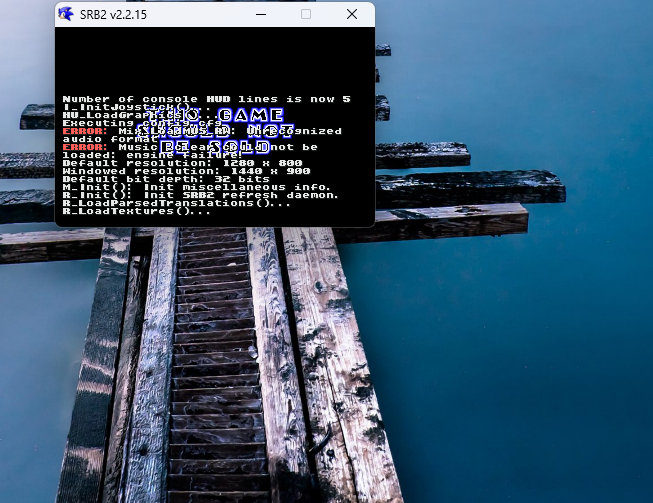Click 'Windowed resolution: 1440 x 900' line
This screenshot has height=503, width=653.
click(186, 171)
